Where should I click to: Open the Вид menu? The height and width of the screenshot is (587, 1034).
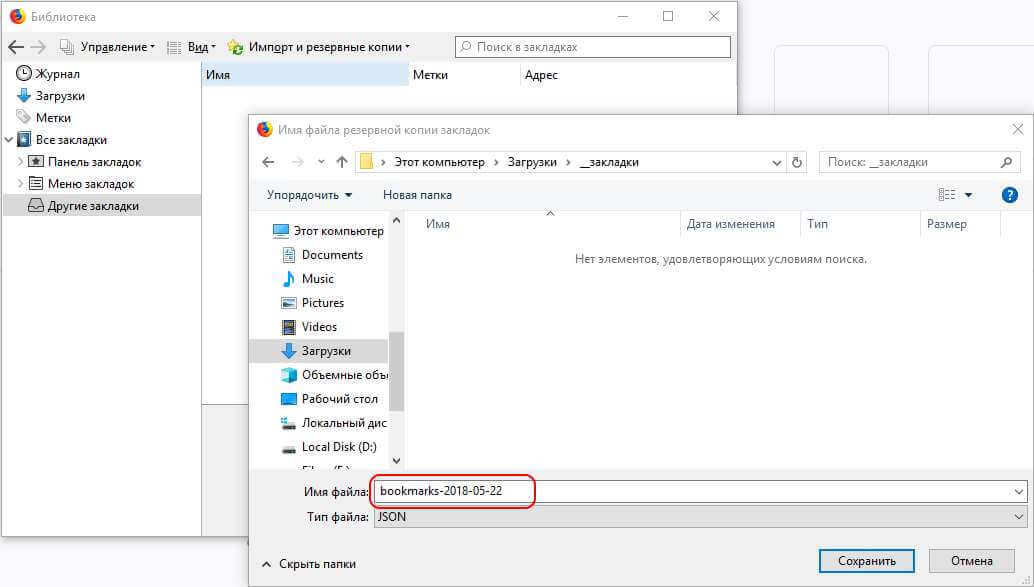pyautogui.click(x=191, y=47)
